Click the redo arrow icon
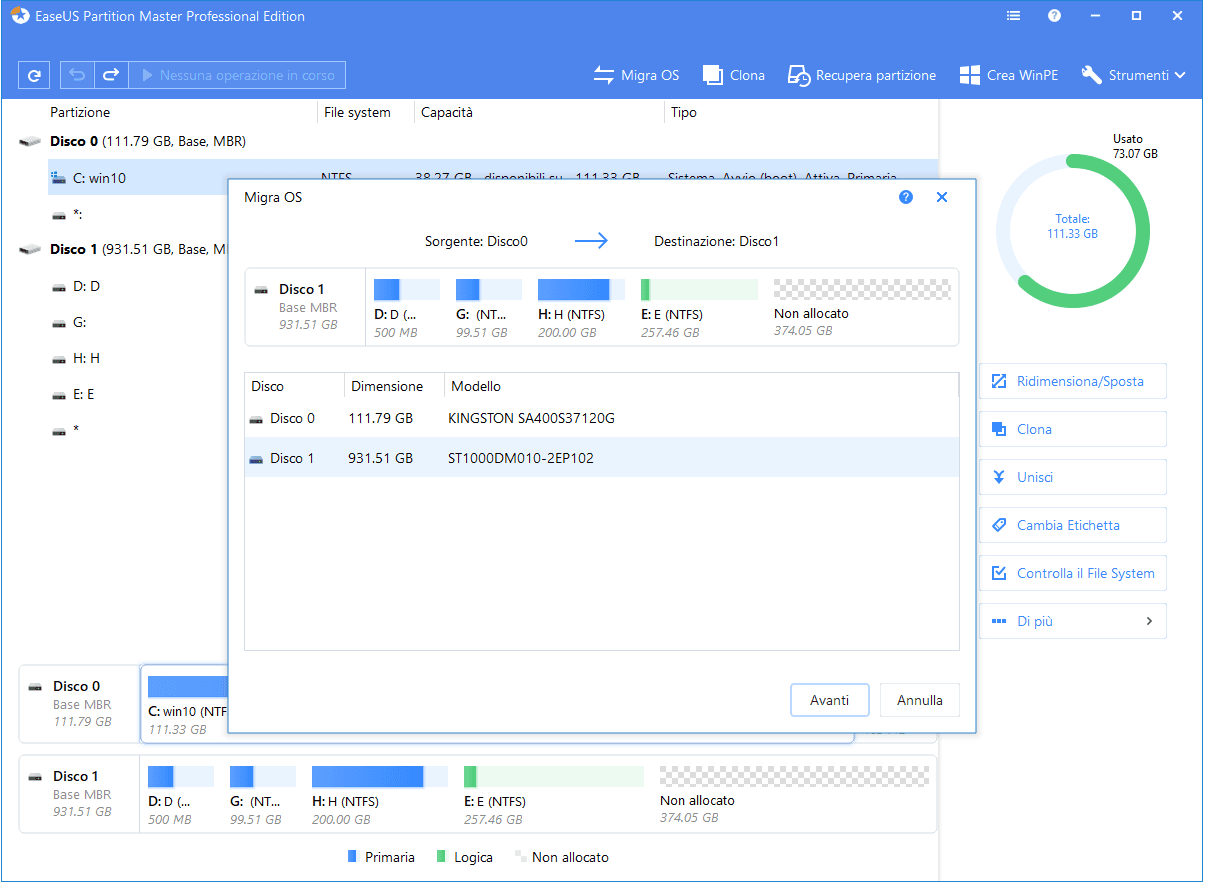1206x884 pixels. tap(111, 75)
